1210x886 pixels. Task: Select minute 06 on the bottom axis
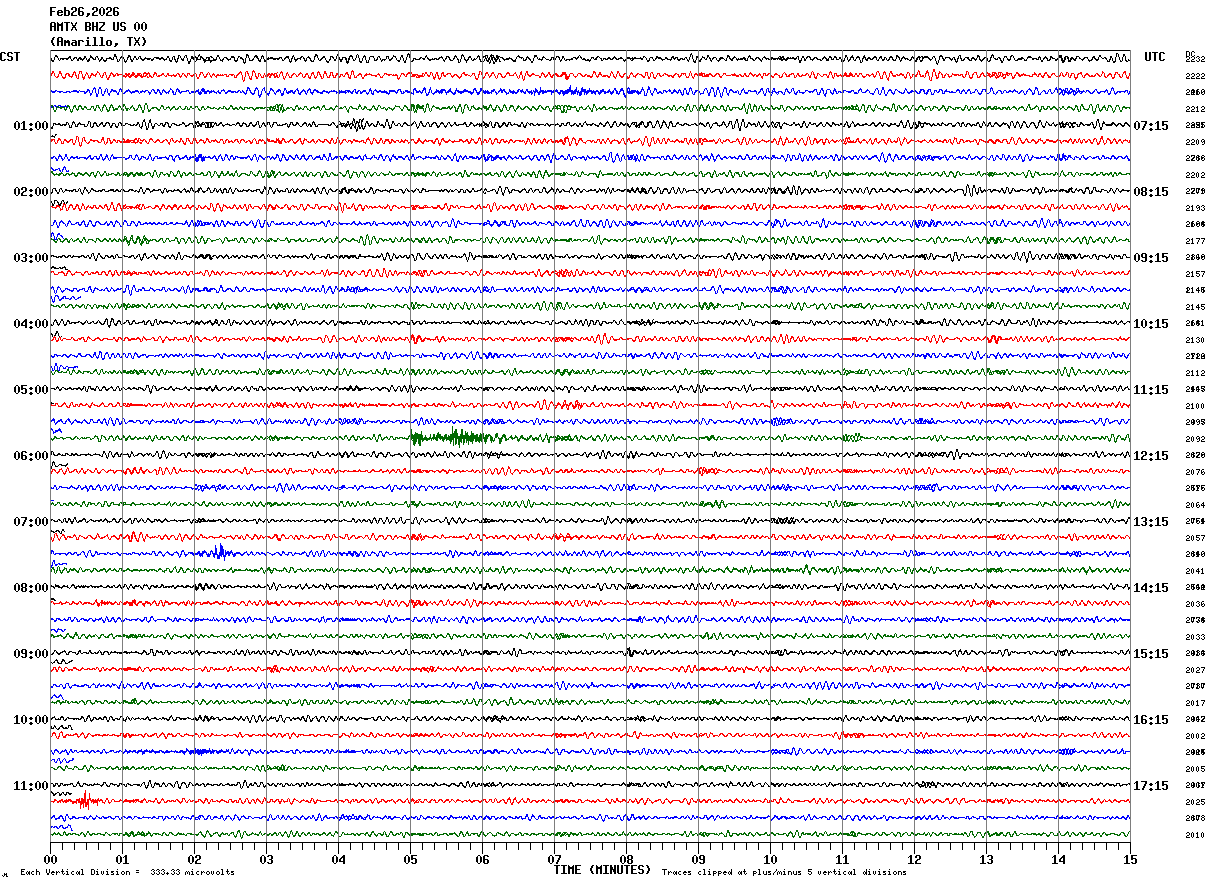point(482,859)
